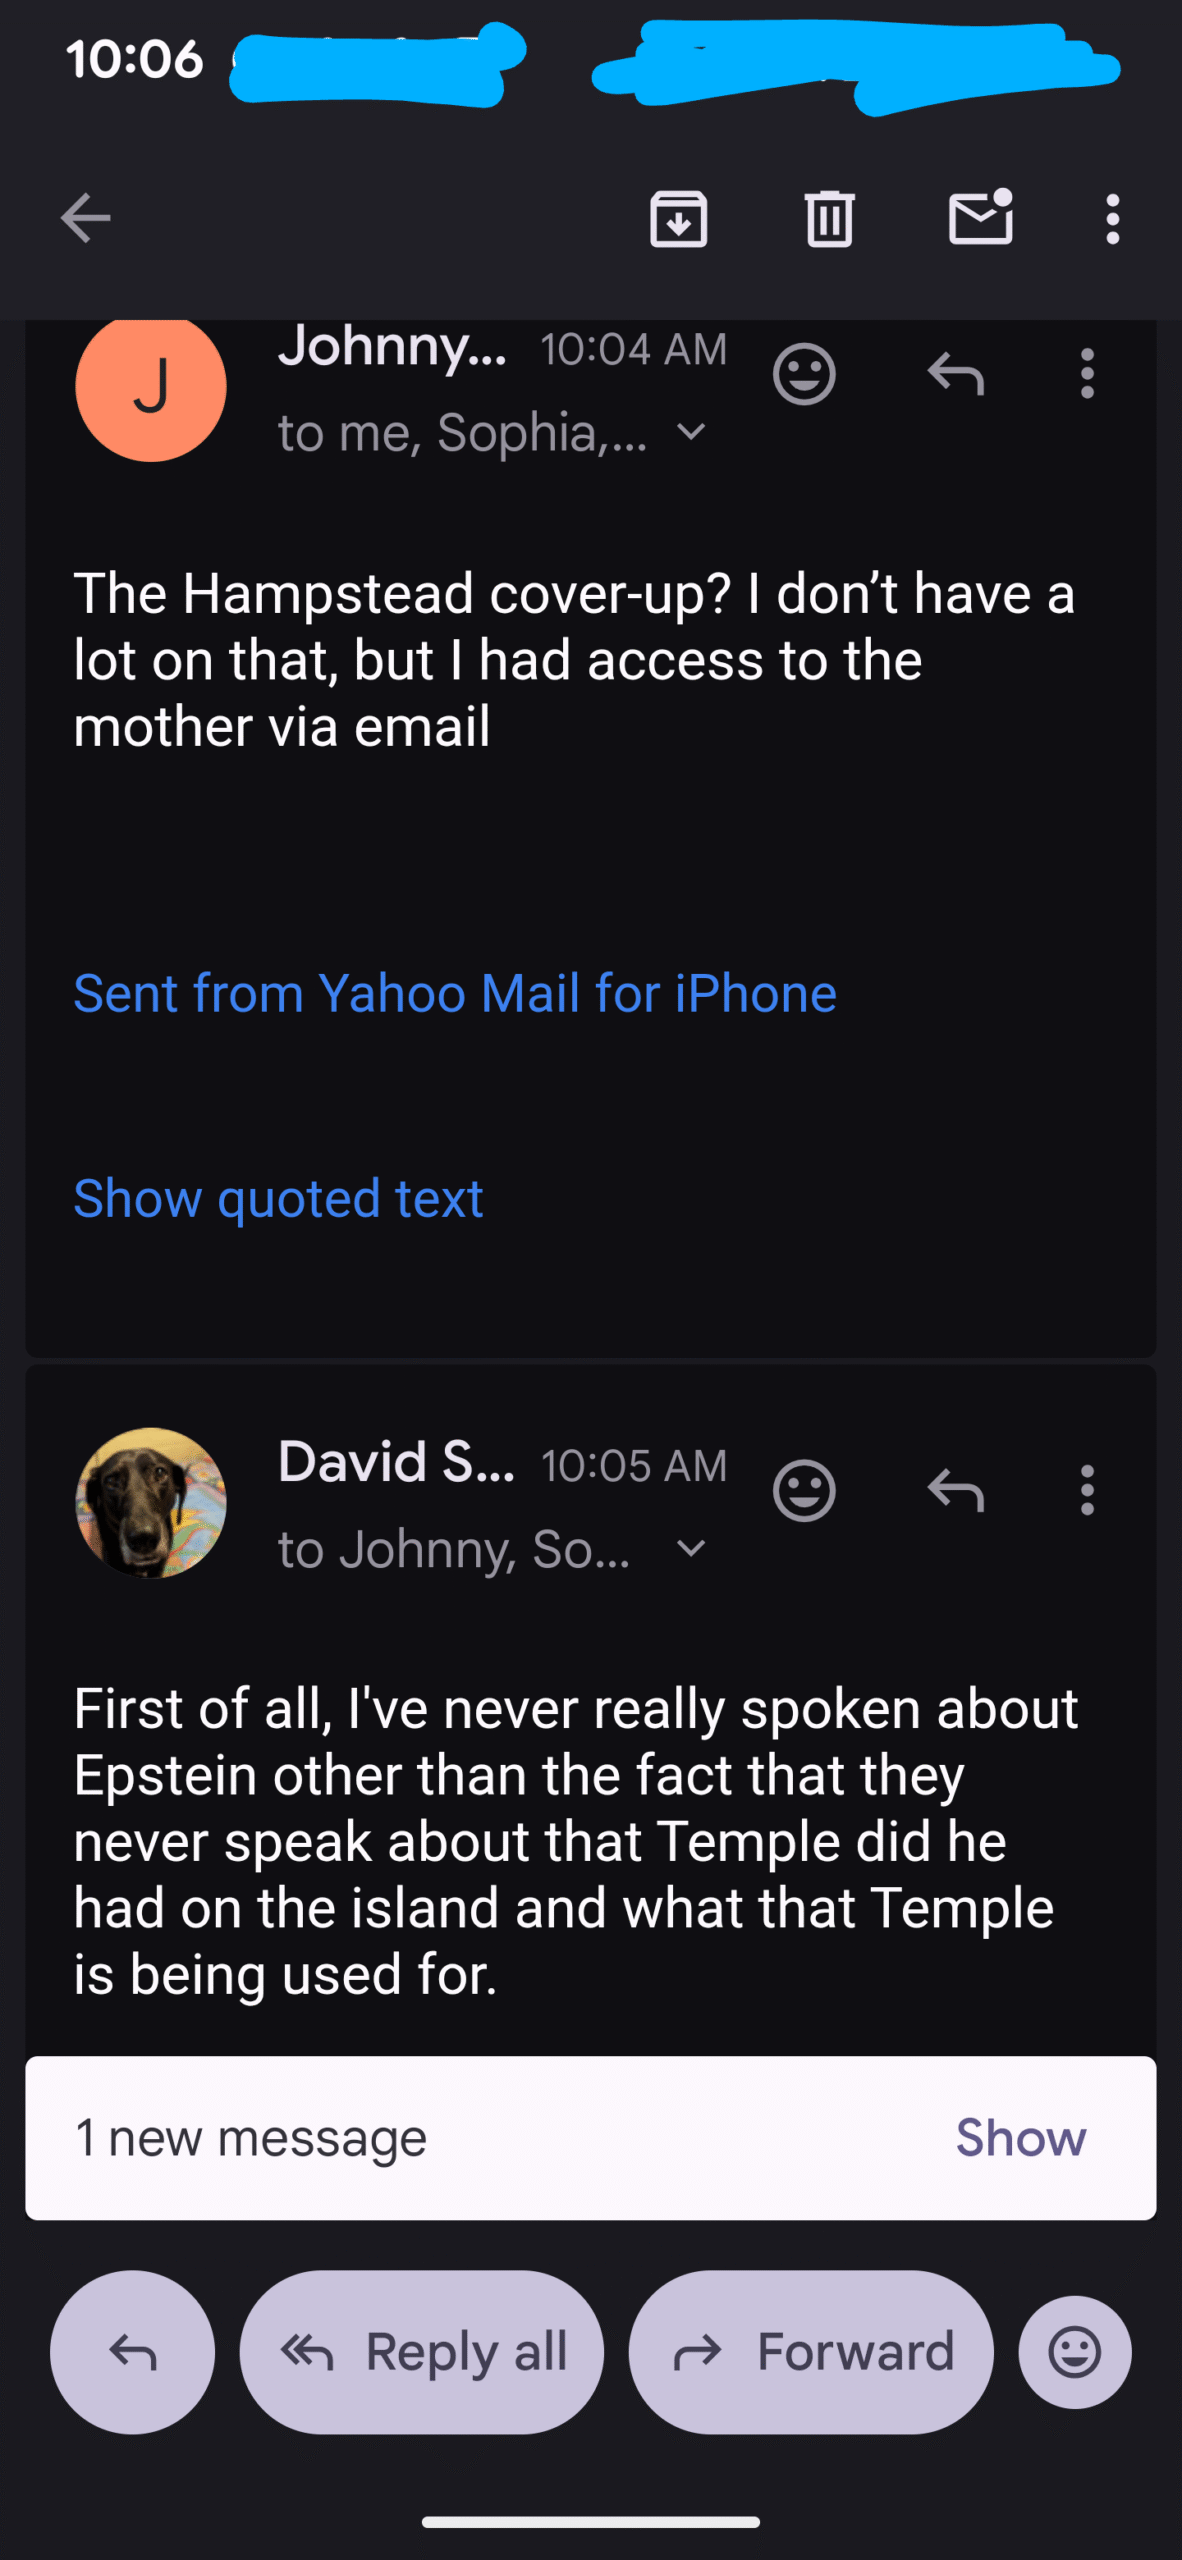This screenshot has height=2560, width=1182.
Task: Delete the conversation with trash icon
Action: pyautogui.click(x=829, y=218)
